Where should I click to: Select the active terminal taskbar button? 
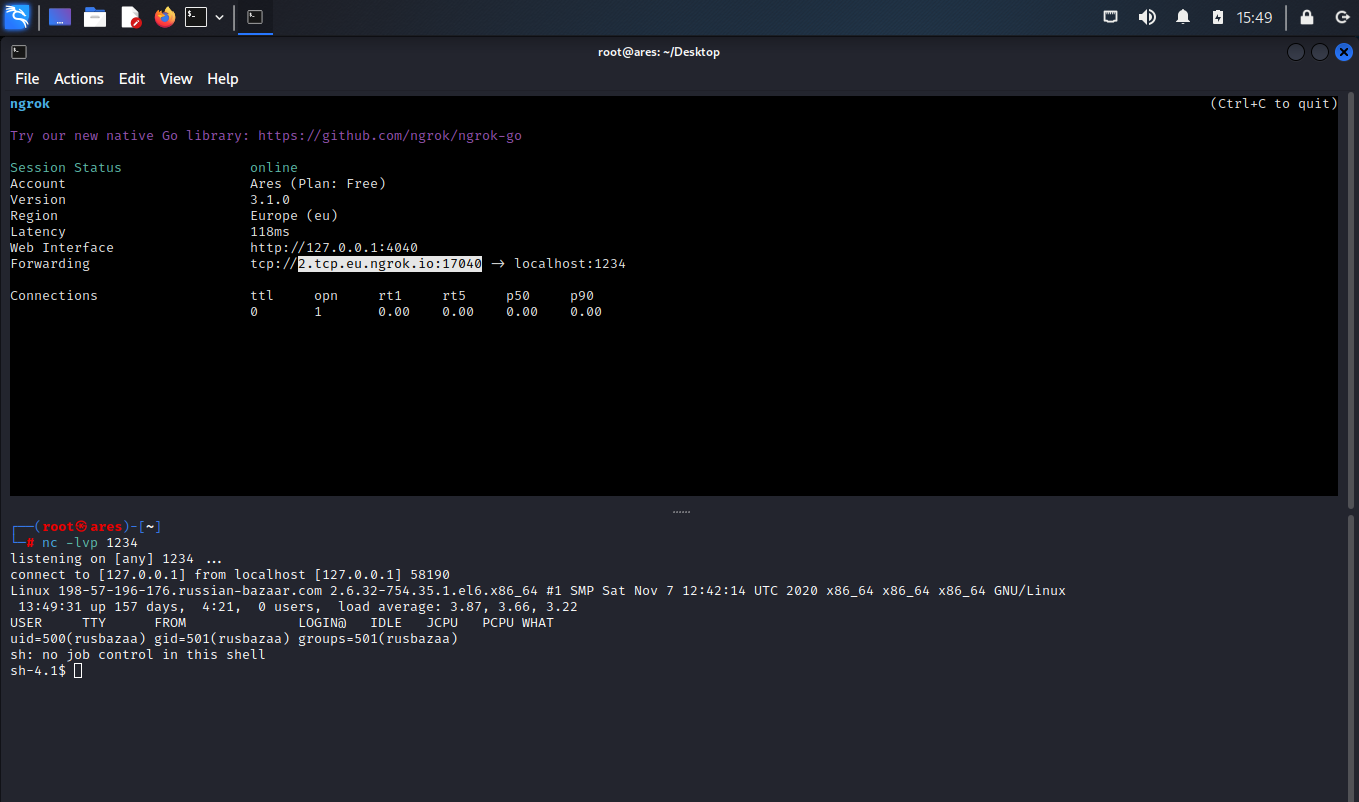[256, 17]
